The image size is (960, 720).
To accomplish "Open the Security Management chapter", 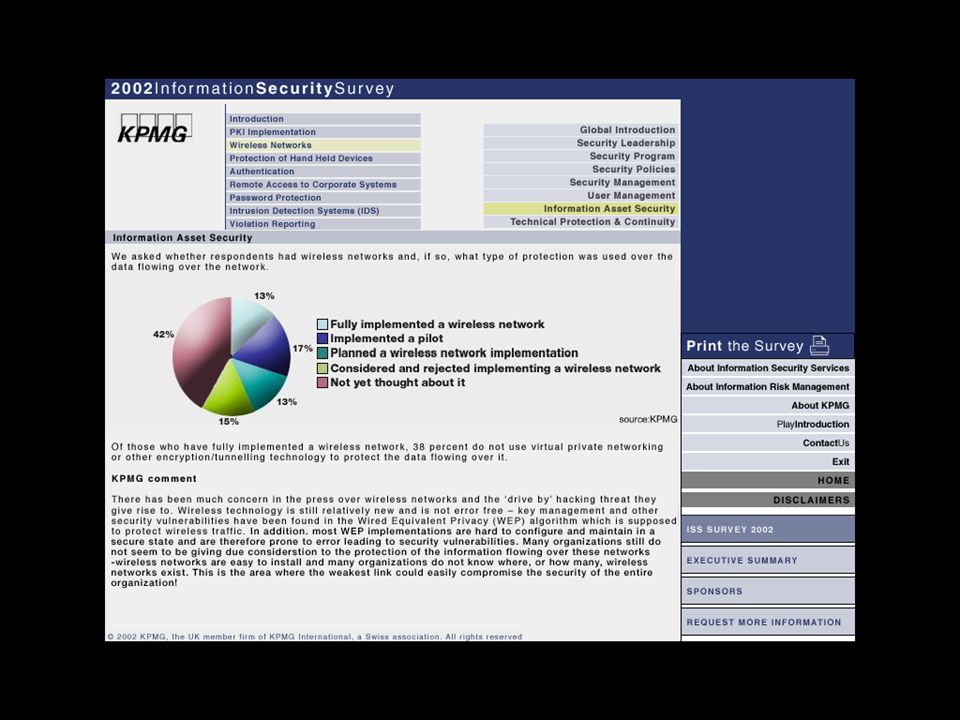I will (x=580, y=182).
